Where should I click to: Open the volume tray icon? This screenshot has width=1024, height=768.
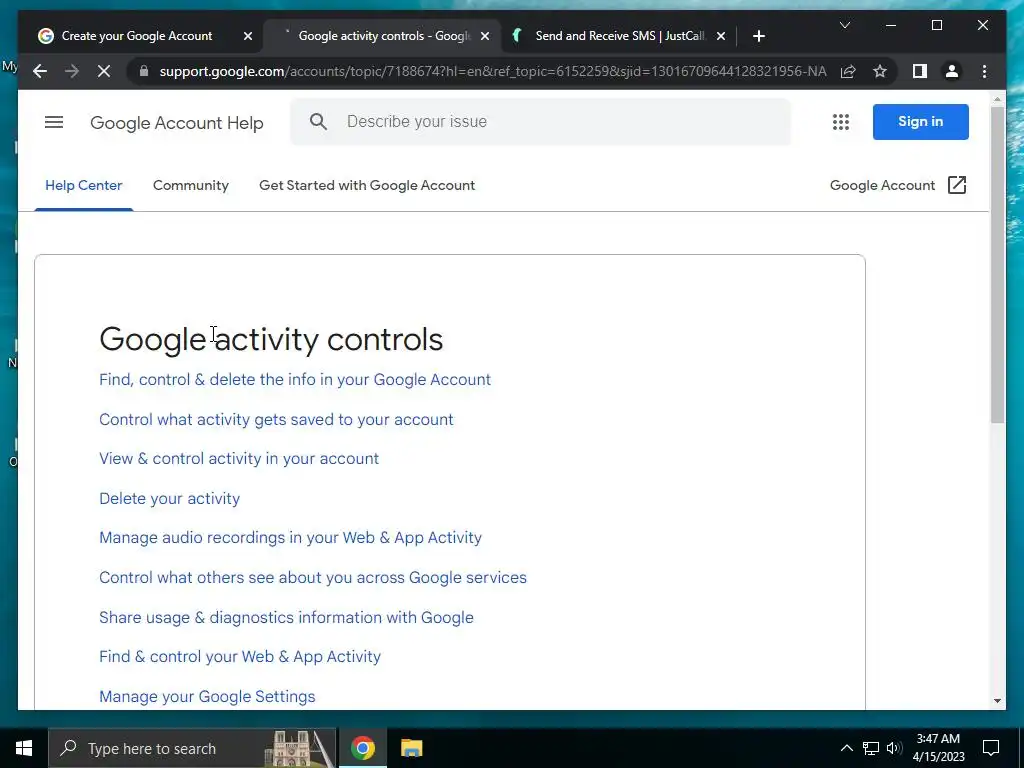pos(894,748)
